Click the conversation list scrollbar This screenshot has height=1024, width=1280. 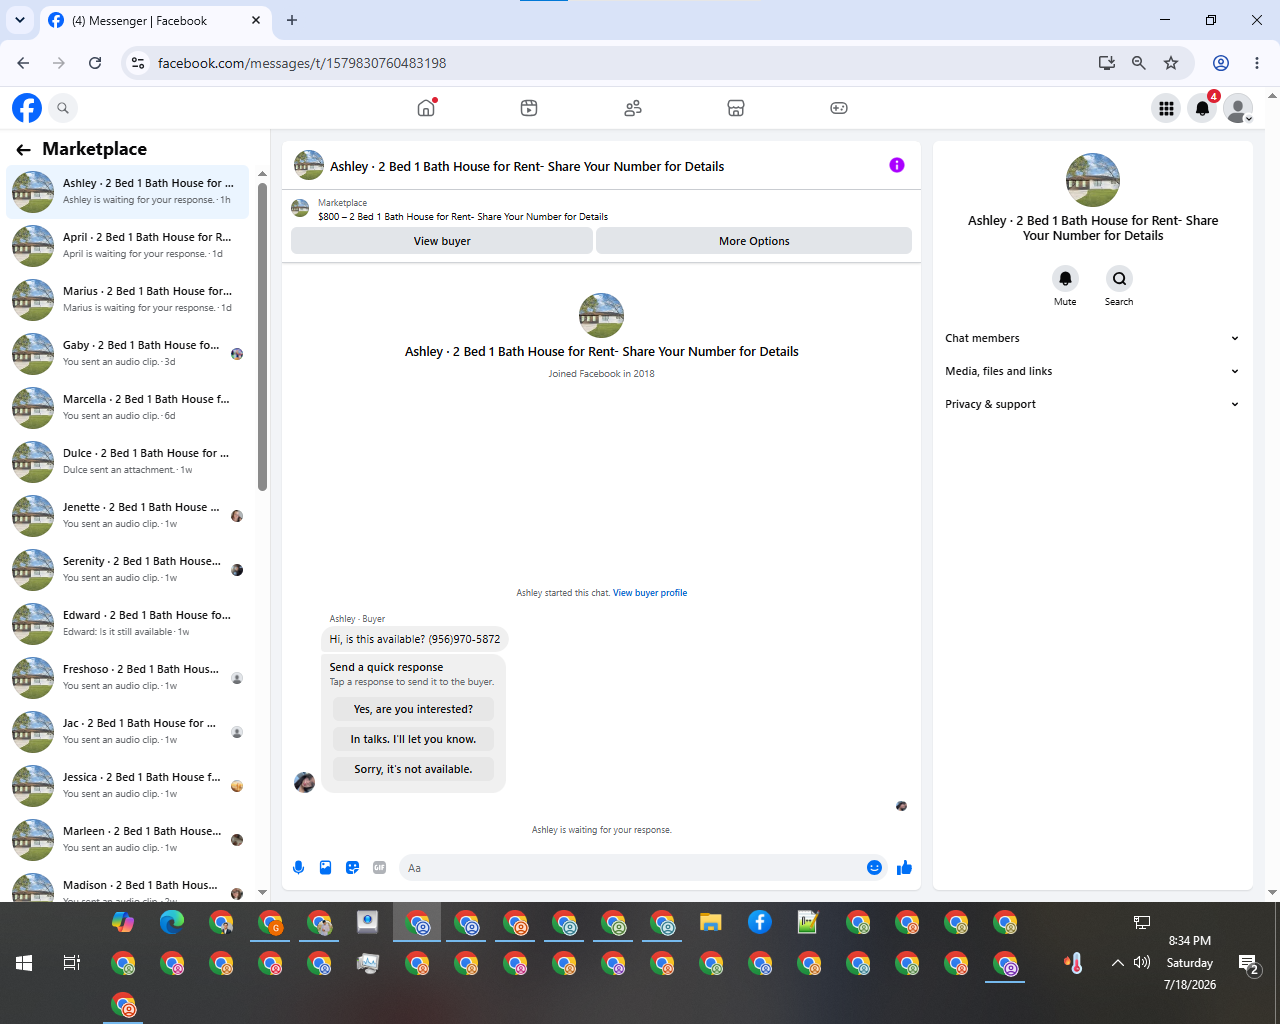262,336
